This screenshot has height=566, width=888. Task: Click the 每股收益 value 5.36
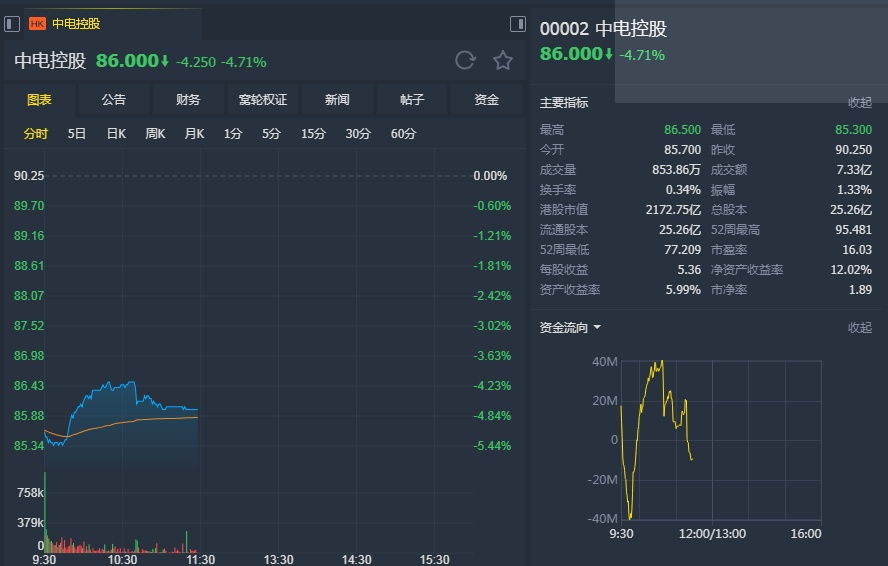point(689,270)
